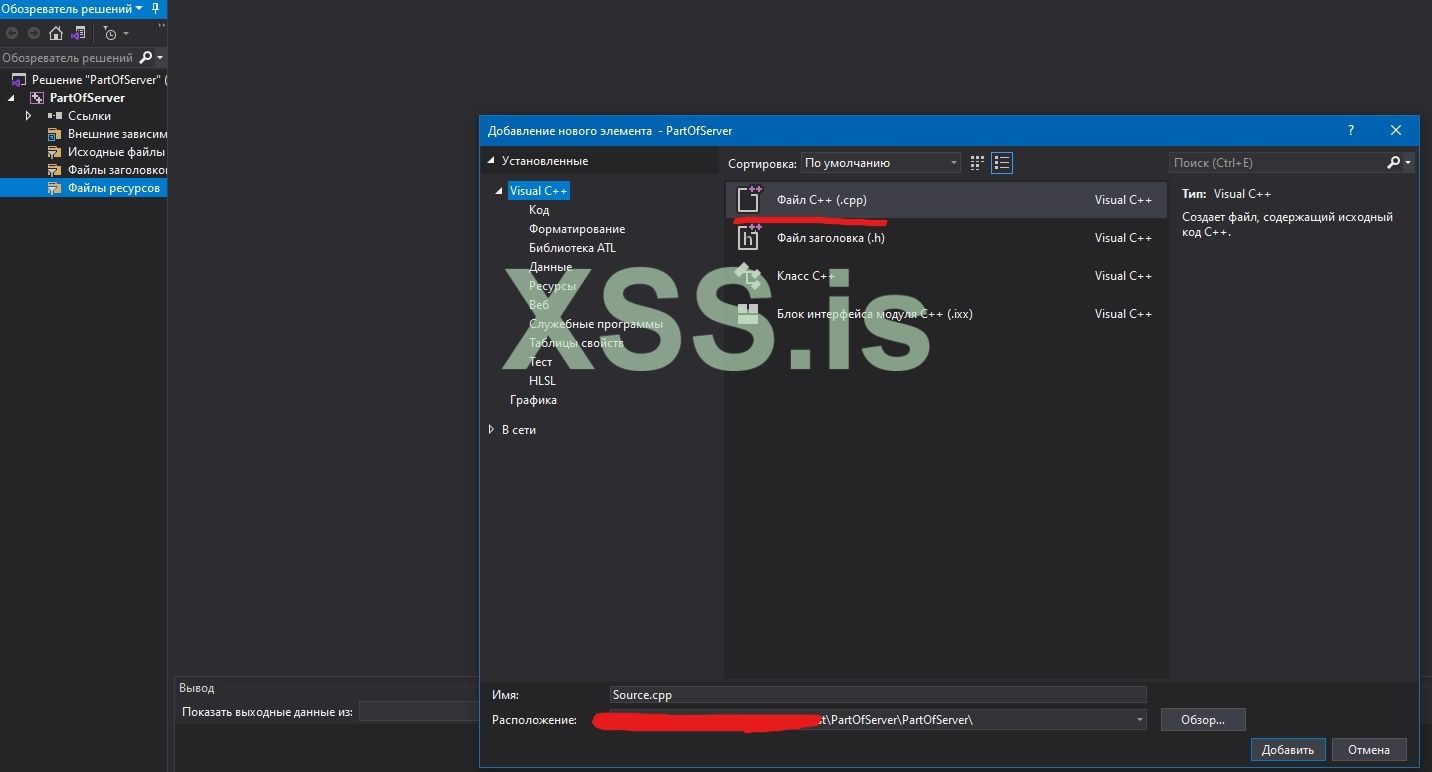Open the Сортировка dropdown
This screenshot has width=1432, height=772.
(881, 162)
